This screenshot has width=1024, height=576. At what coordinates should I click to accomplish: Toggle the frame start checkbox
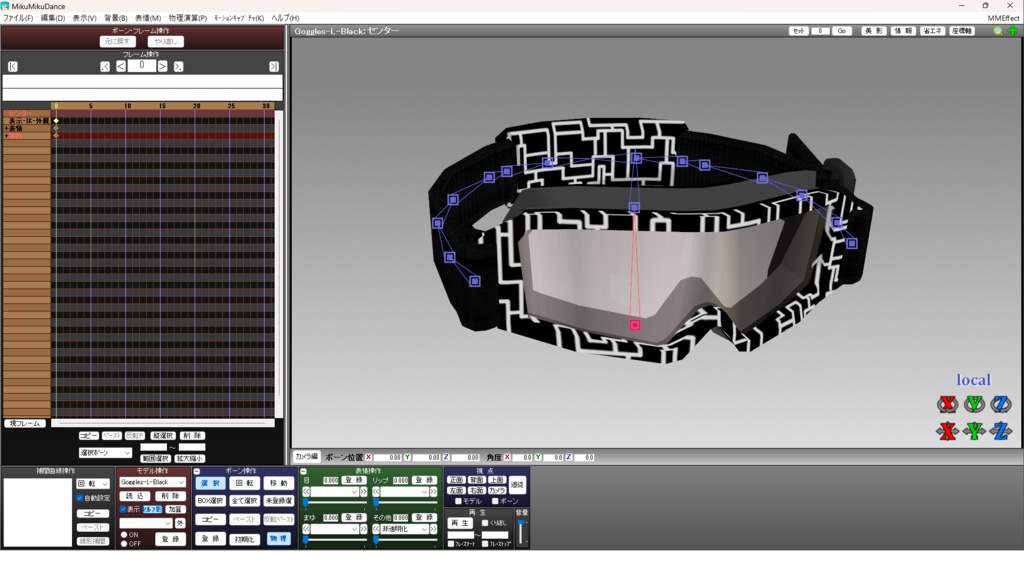tap(451, 543)
